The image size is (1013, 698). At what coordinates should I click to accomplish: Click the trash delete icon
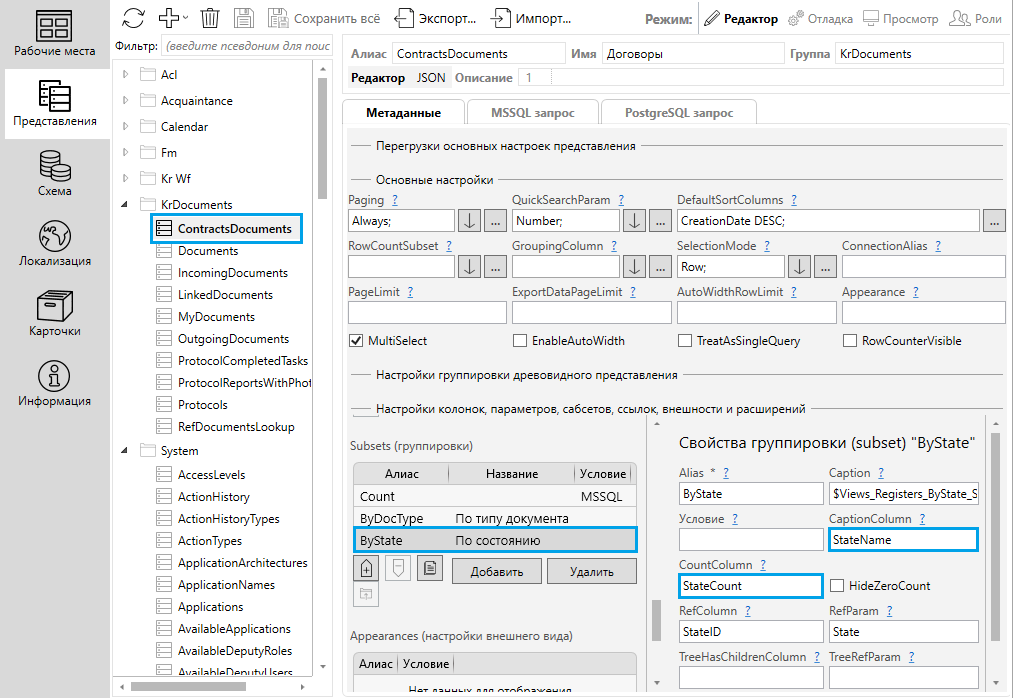pos(210,18)
